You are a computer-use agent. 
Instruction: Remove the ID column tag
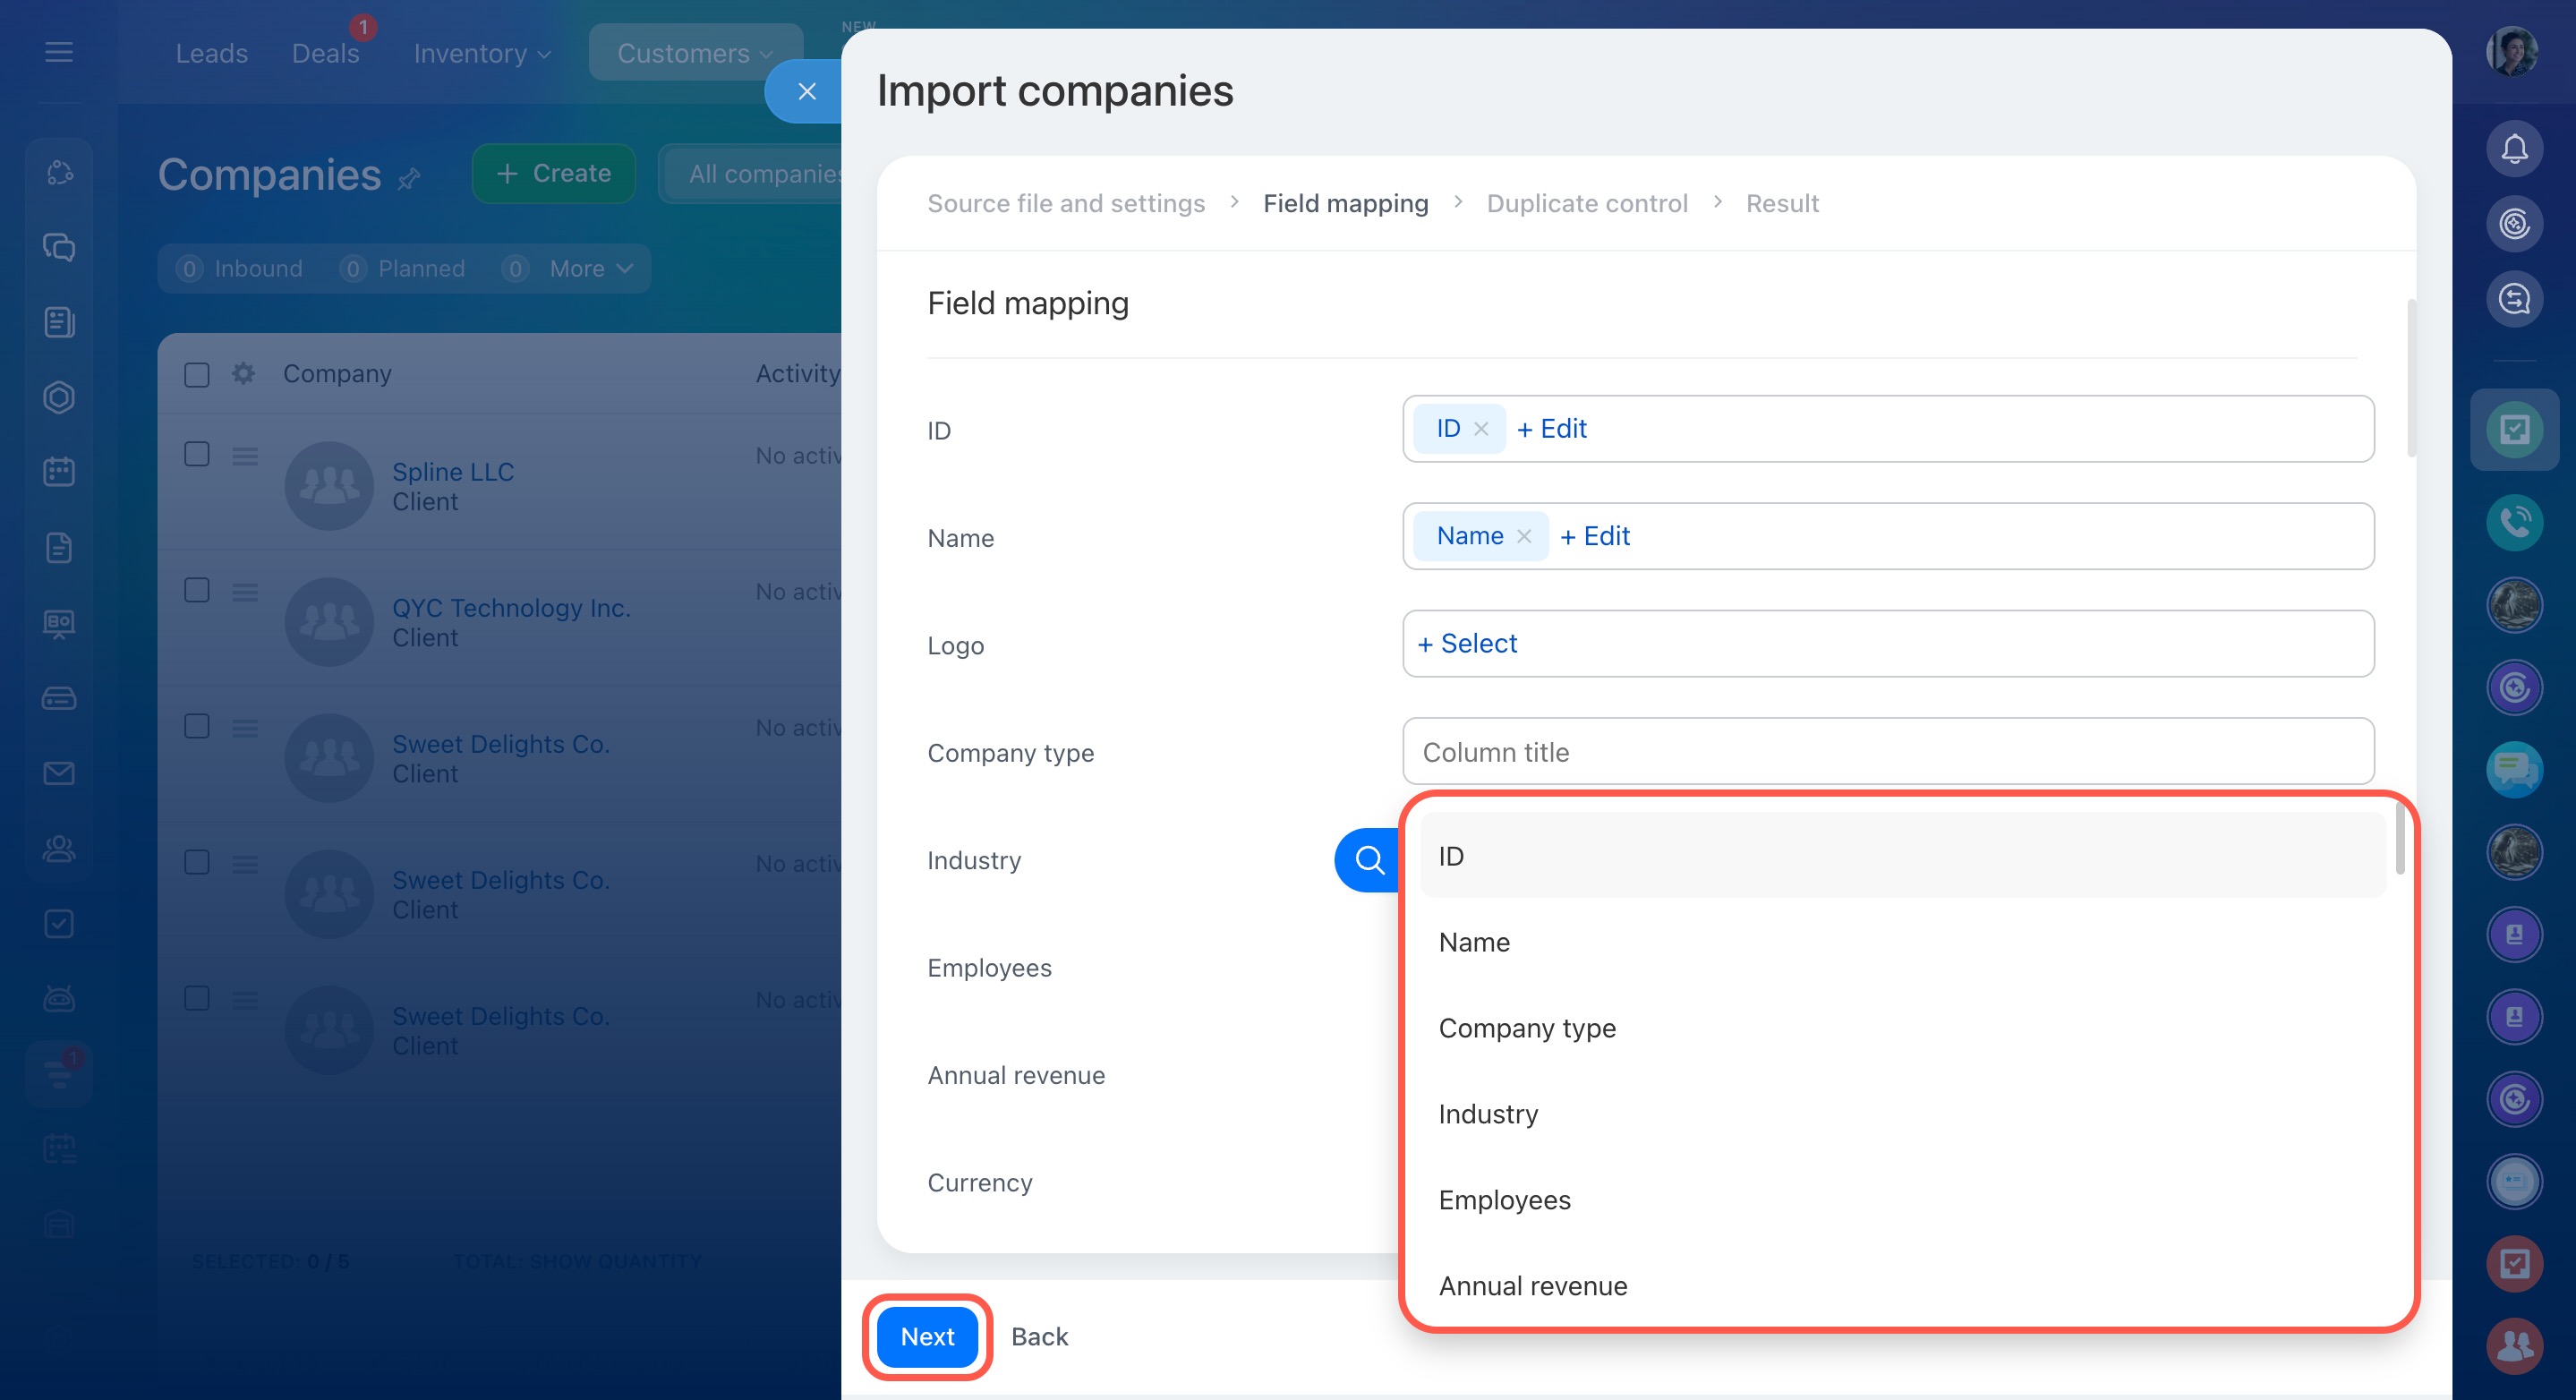(1481, 429)
